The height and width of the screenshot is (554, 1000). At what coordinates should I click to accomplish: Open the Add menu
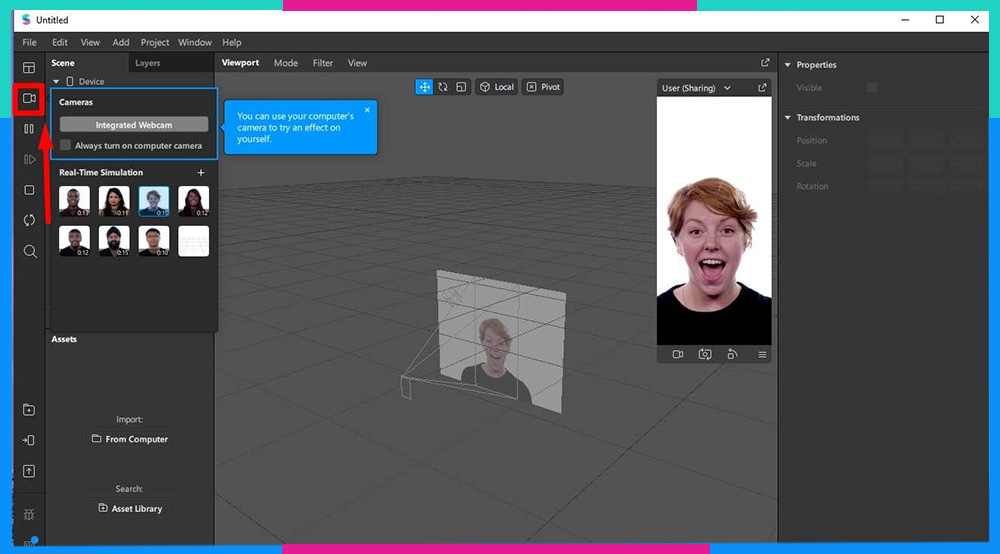pyautogui.click(x=121, y=43)
